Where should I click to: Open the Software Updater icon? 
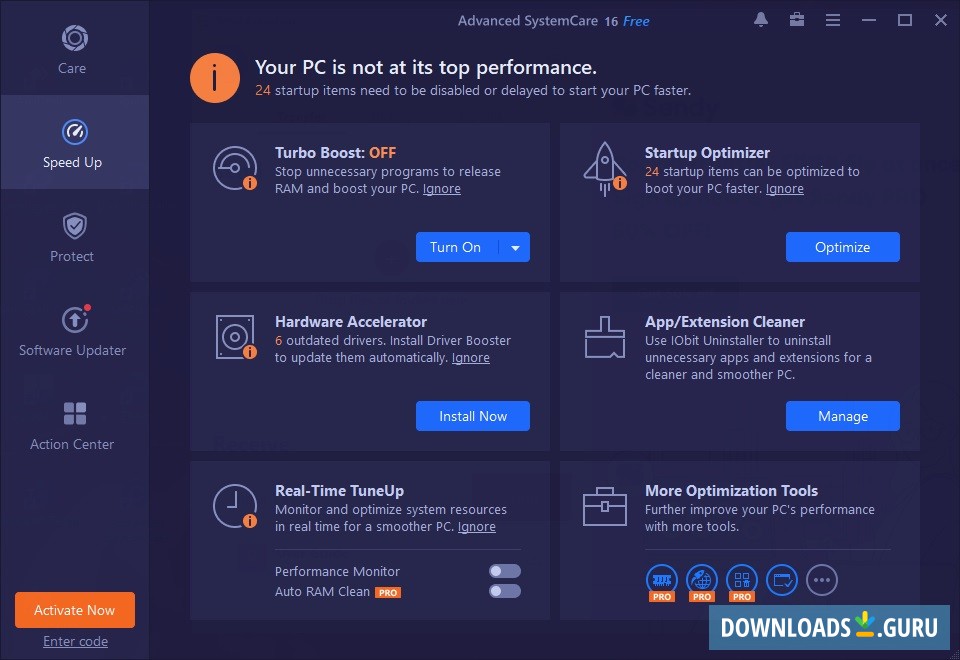75,319
